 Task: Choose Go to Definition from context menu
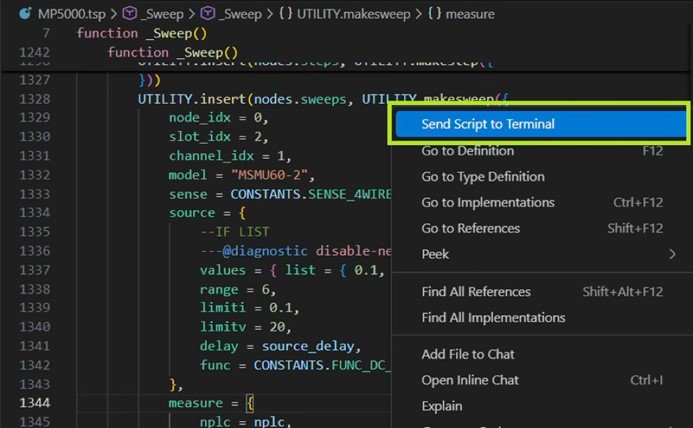[x=467, y=151]
